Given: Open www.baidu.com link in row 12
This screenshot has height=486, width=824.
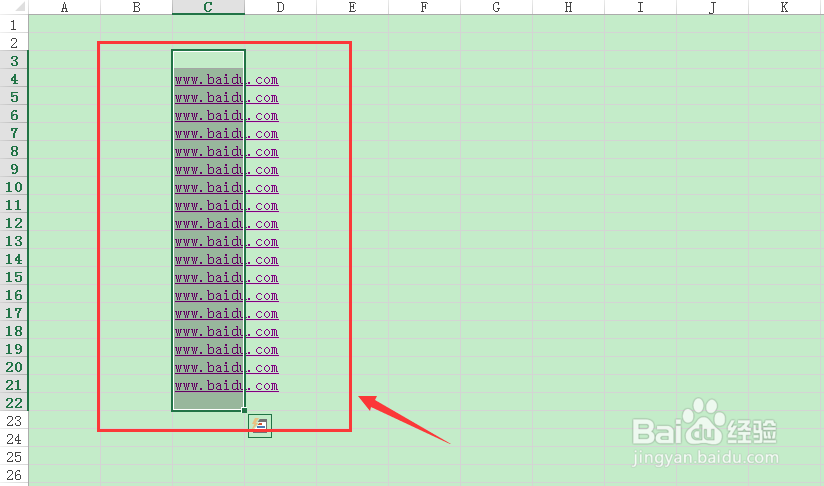Looking at the screenshot, I should (x=226, y=223).
